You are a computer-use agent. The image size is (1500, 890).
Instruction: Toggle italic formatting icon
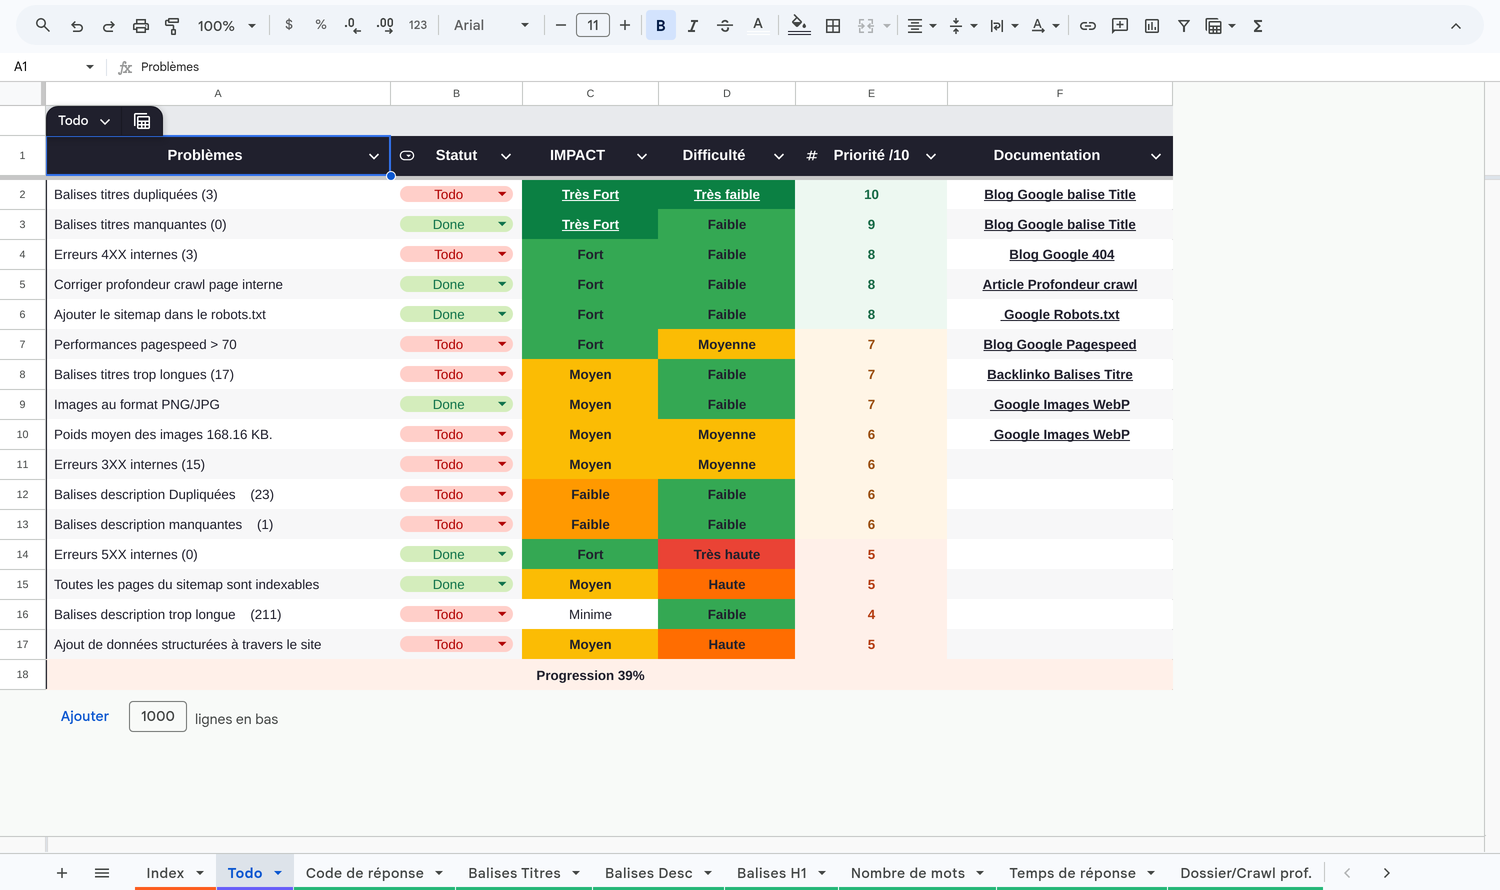click(692, 26)
